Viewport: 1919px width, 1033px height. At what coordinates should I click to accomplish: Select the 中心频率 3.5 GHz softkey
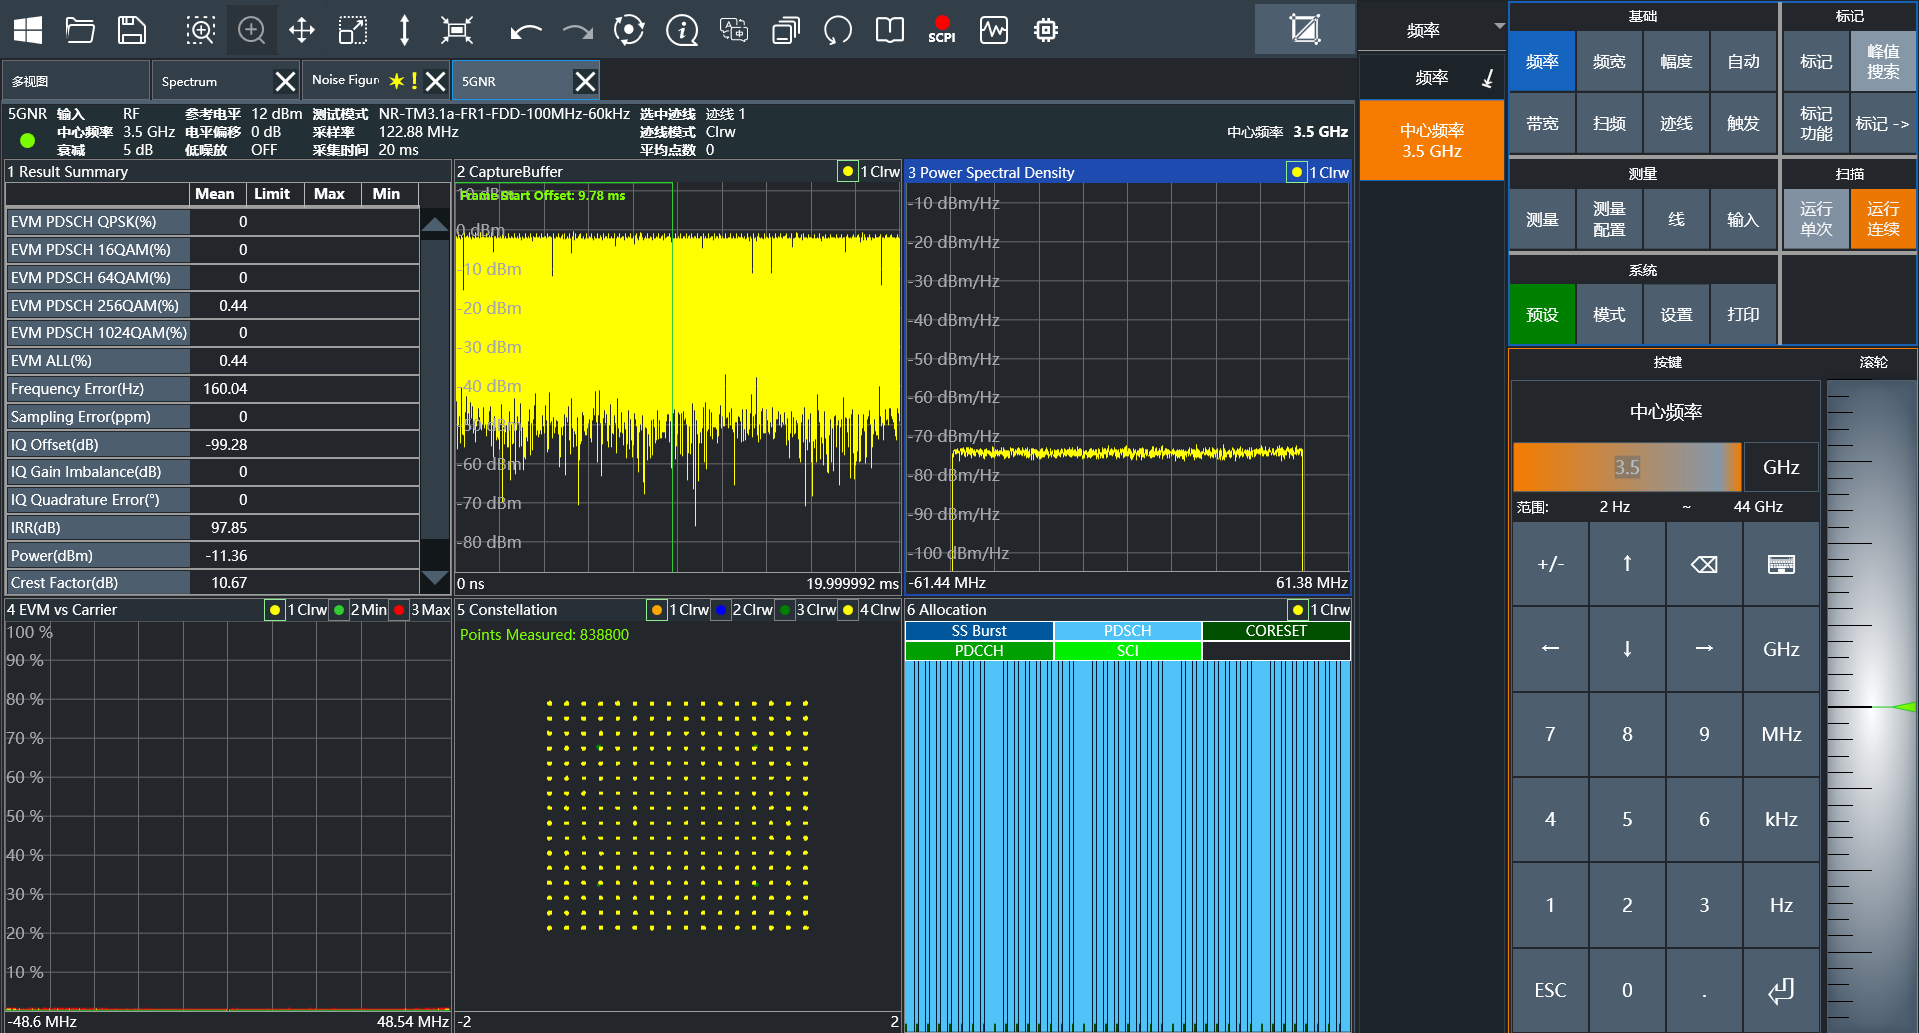point(1432,140)
